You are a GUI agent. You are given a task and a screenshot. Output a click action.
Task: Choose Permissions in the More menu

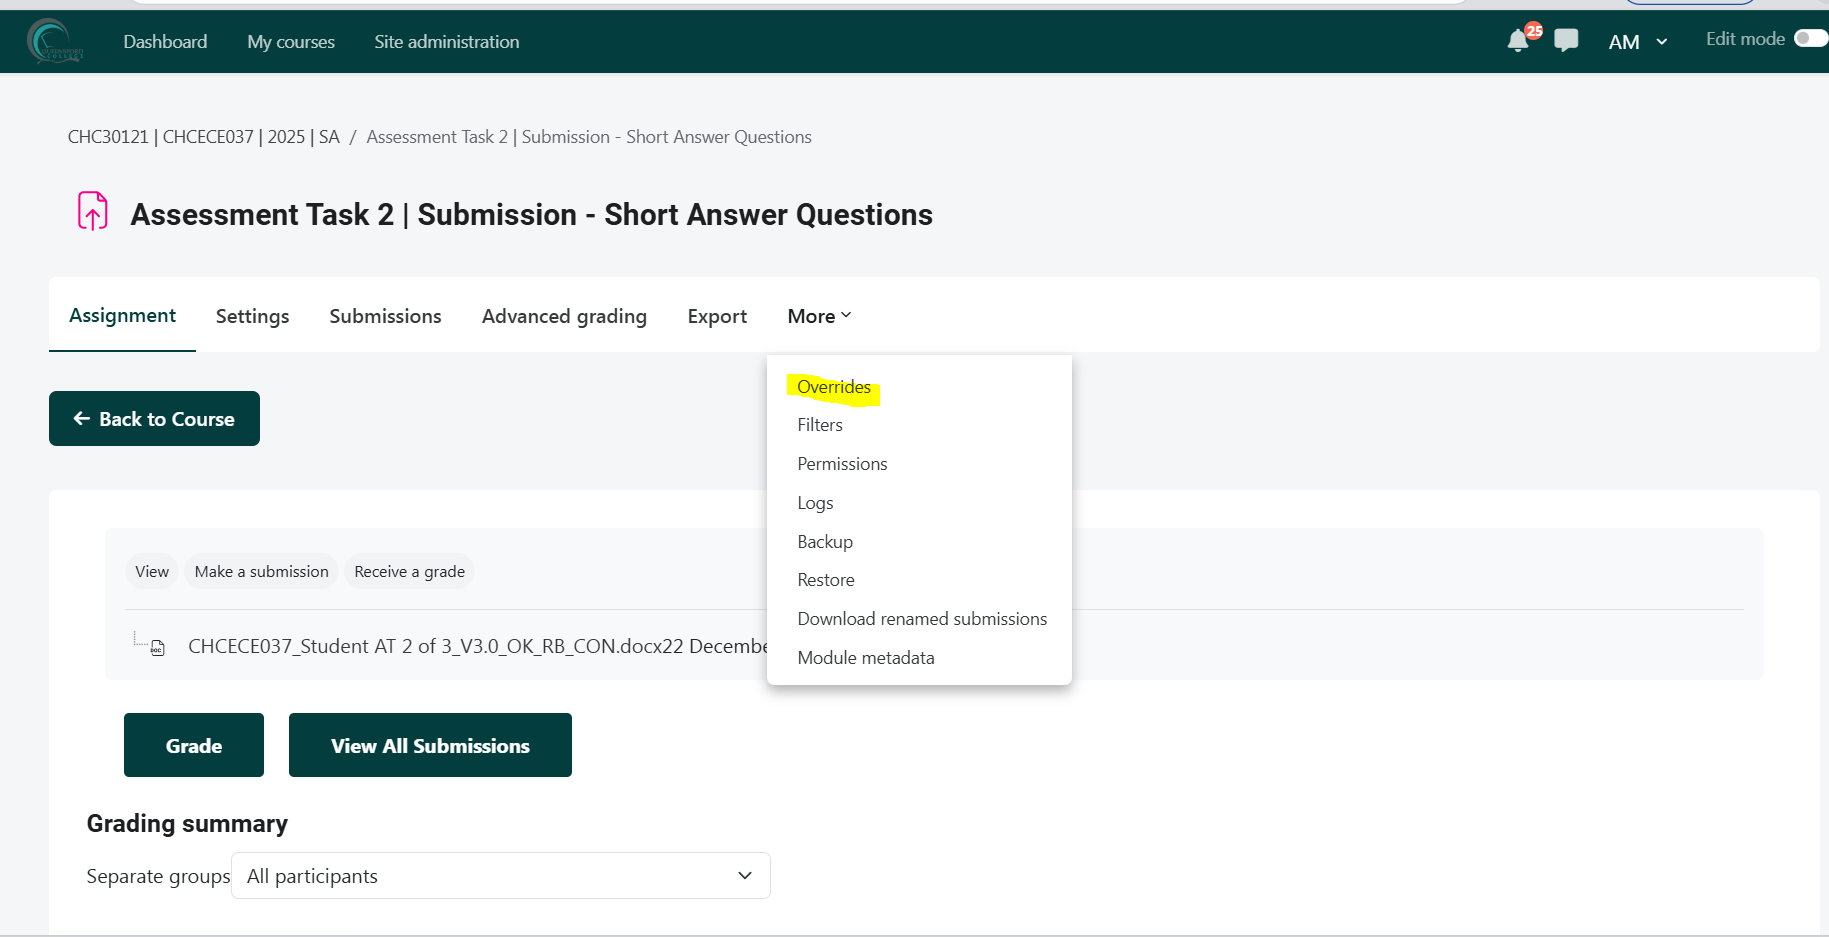click(x=842, y=464)
